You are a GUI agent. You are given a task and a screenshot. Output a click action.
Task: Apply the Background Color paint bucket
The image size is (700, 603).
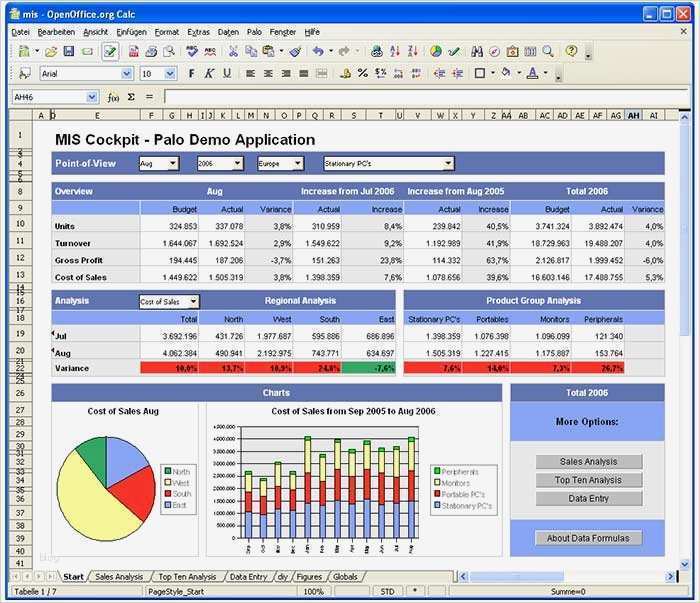point(506,73)
